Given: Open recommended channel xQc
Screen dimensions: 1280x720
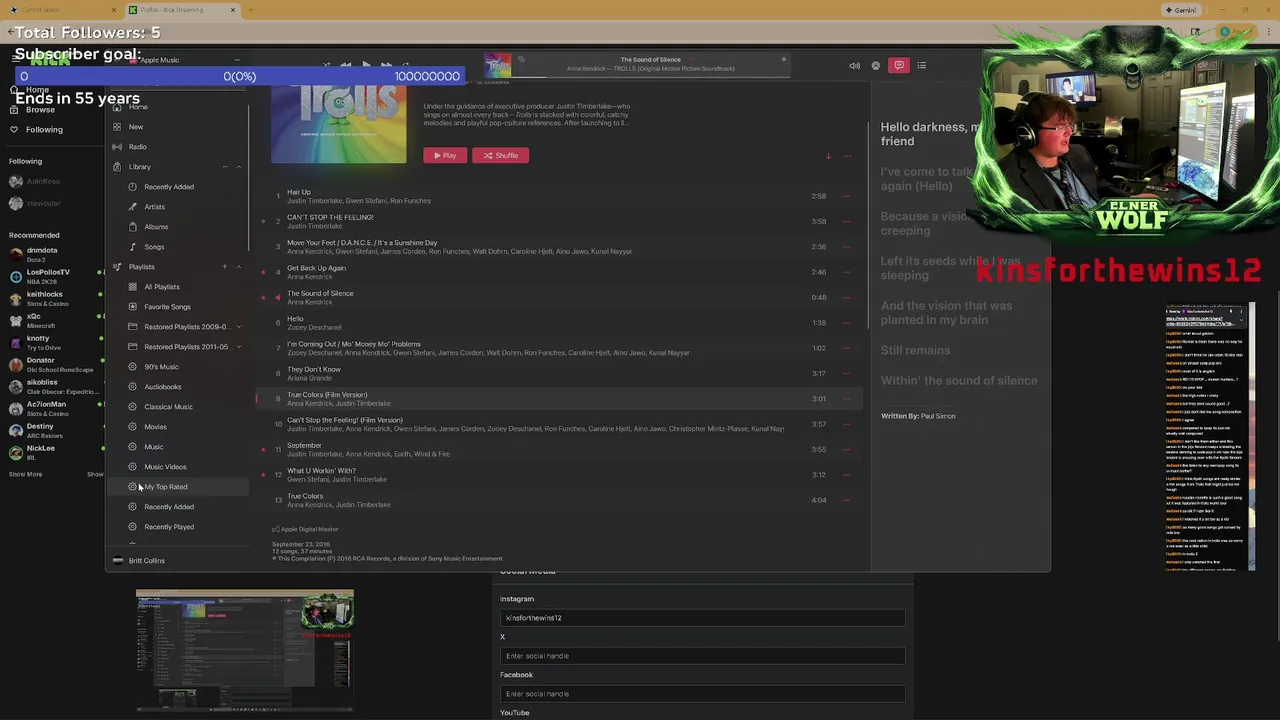Looking at the screenshot, I should coord(52,320).
